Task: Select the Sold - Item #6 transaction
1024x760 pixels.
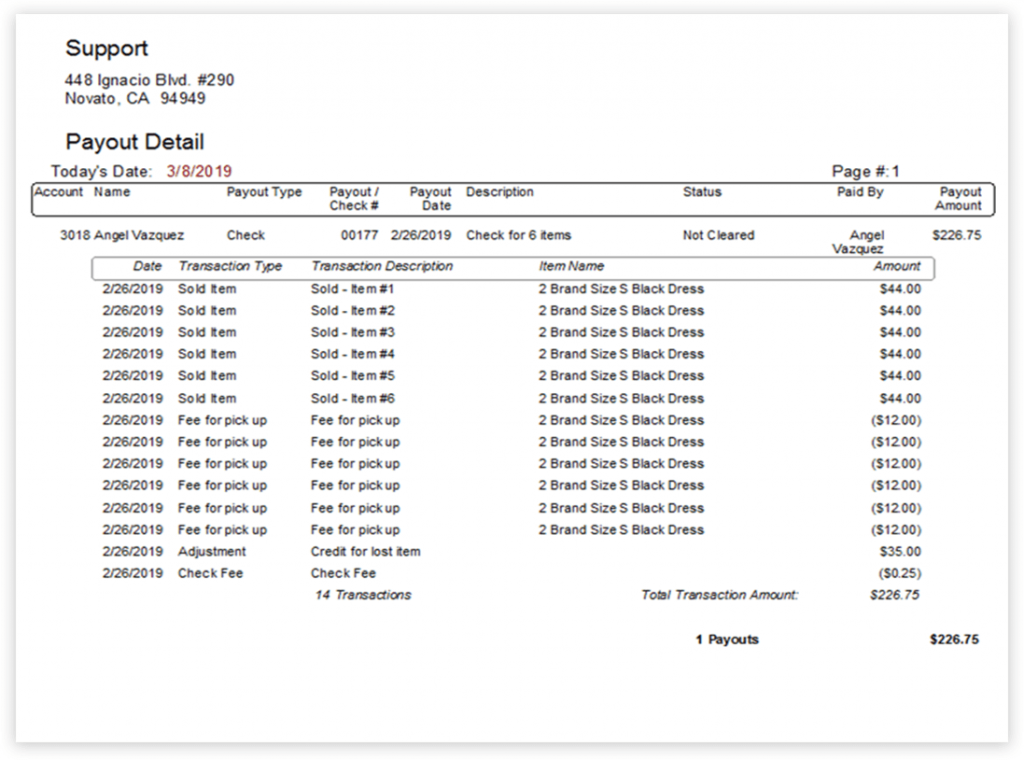Action: pos(353,398)
